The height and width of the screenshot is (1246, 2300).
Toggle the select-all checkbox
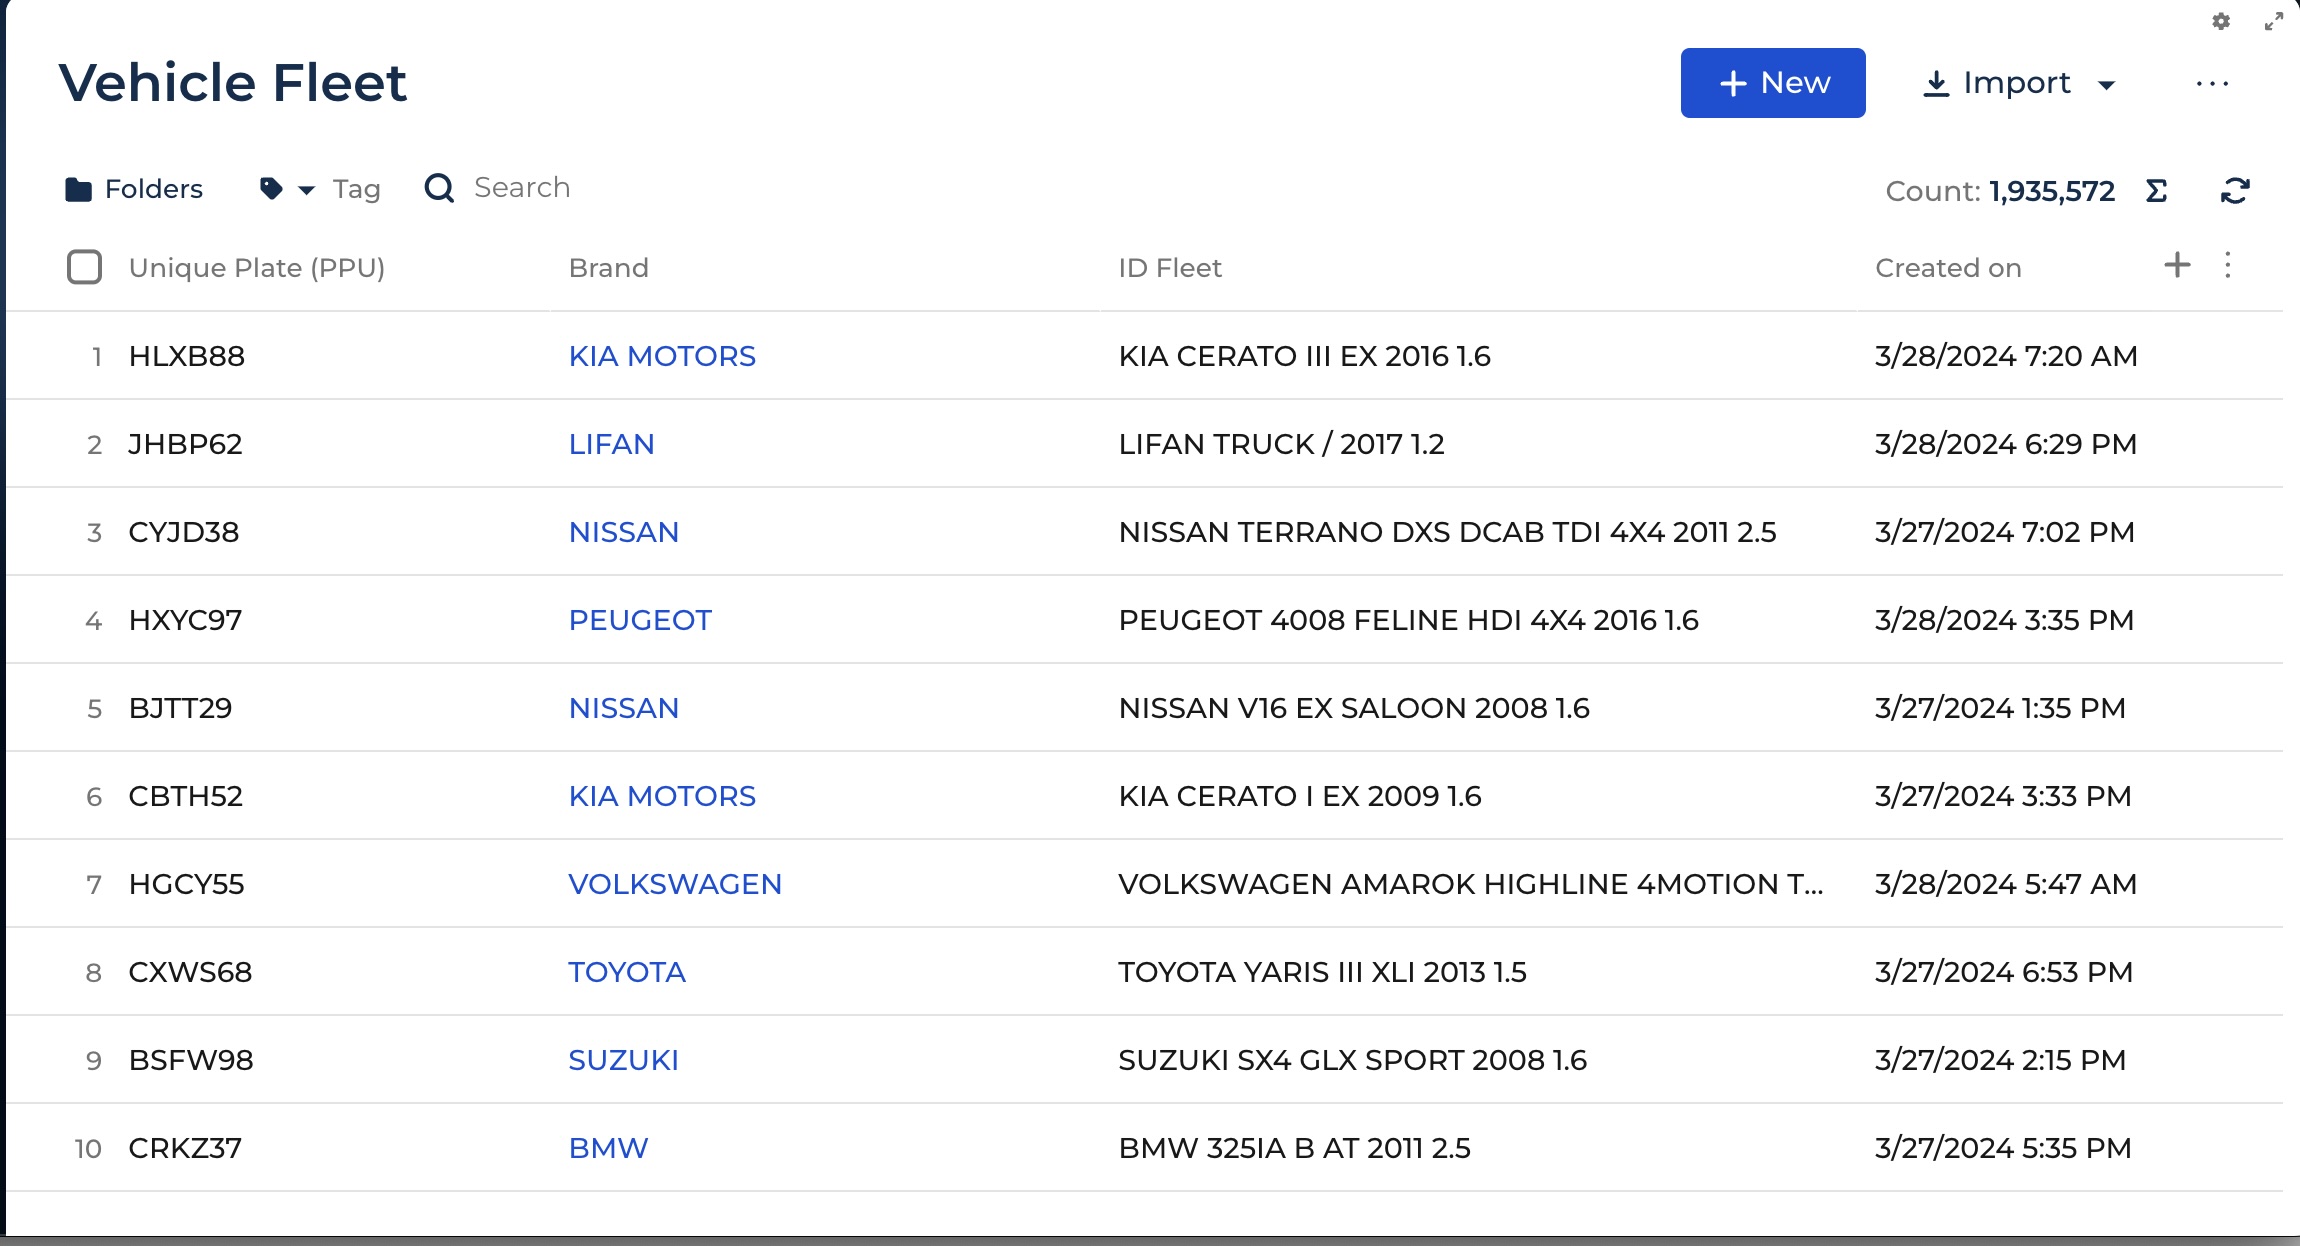[84, 267]
